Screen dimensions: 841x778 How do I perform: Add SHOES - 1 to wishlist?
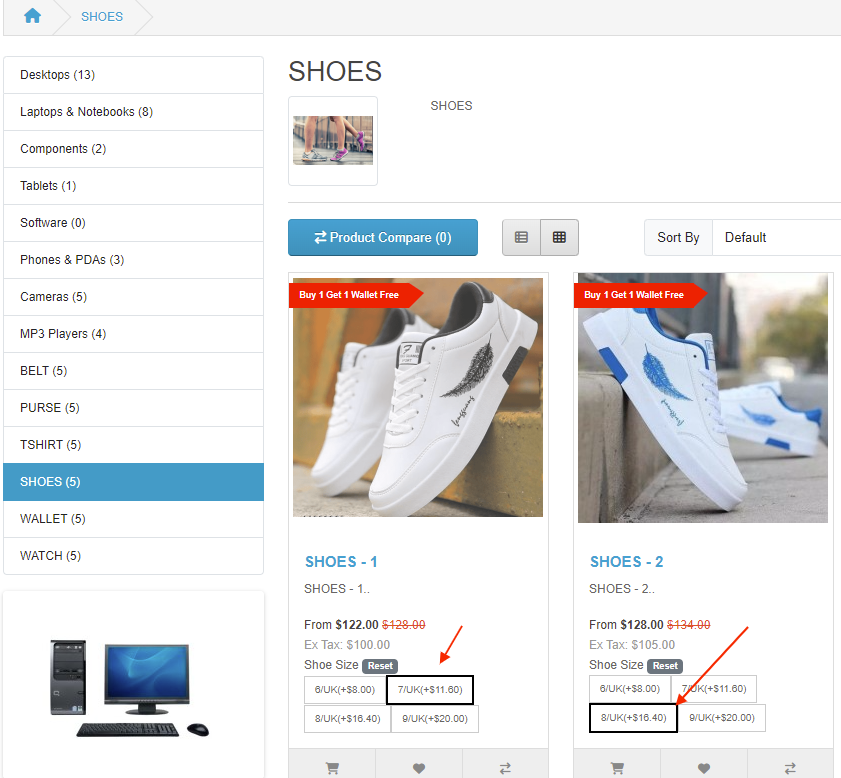[x=419, y=767]
